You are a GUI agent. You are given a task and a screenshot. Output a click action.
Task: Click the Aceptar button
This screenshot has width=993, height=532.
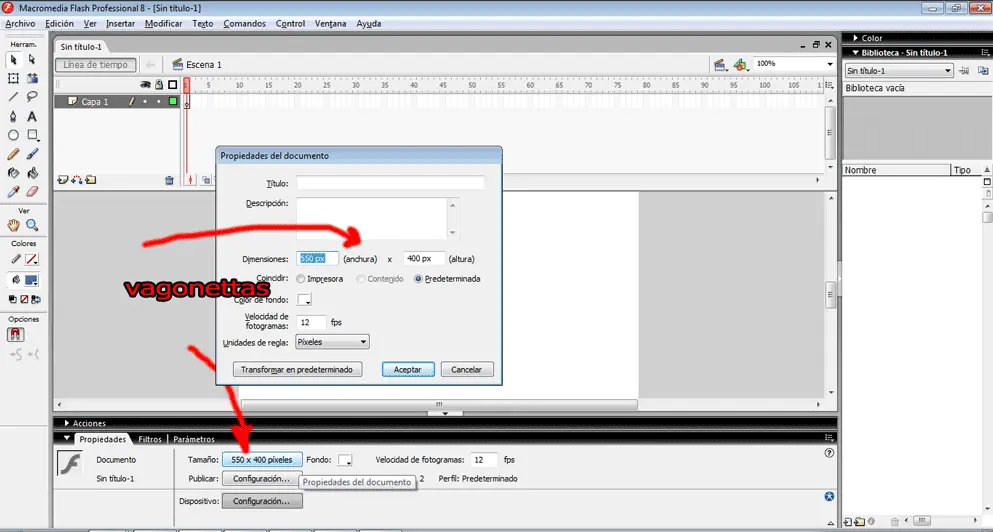click(408, 369)
